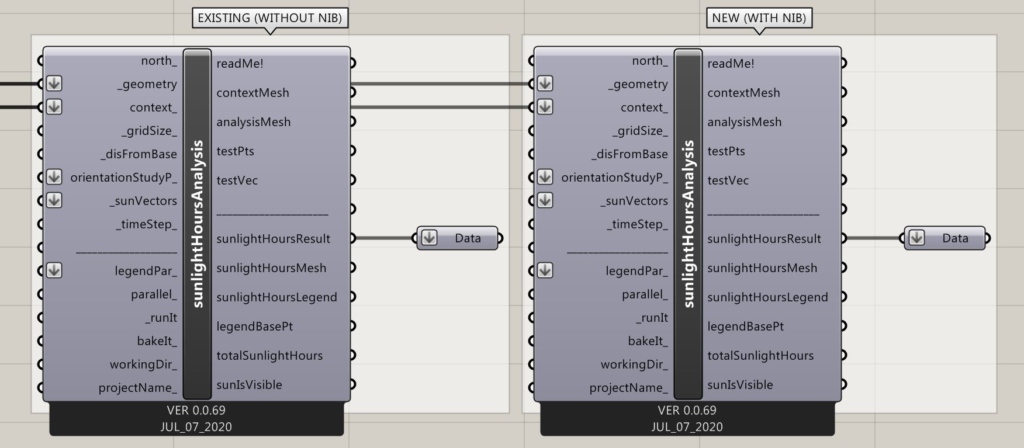Click sunlightHoursResult output on NEW component
Screen dimensions: 1024x448
click(x=764, y=239)
